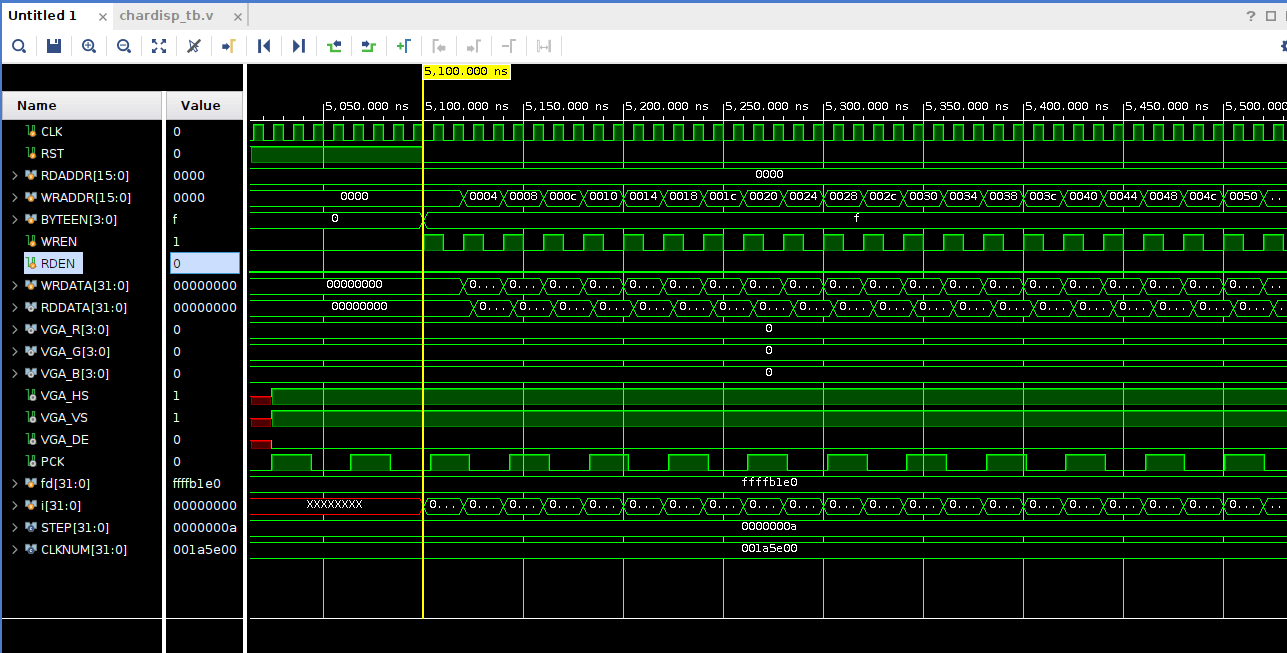Click the grayed Delete Marker icon
1287x653 pixels.
click(508, 46)
